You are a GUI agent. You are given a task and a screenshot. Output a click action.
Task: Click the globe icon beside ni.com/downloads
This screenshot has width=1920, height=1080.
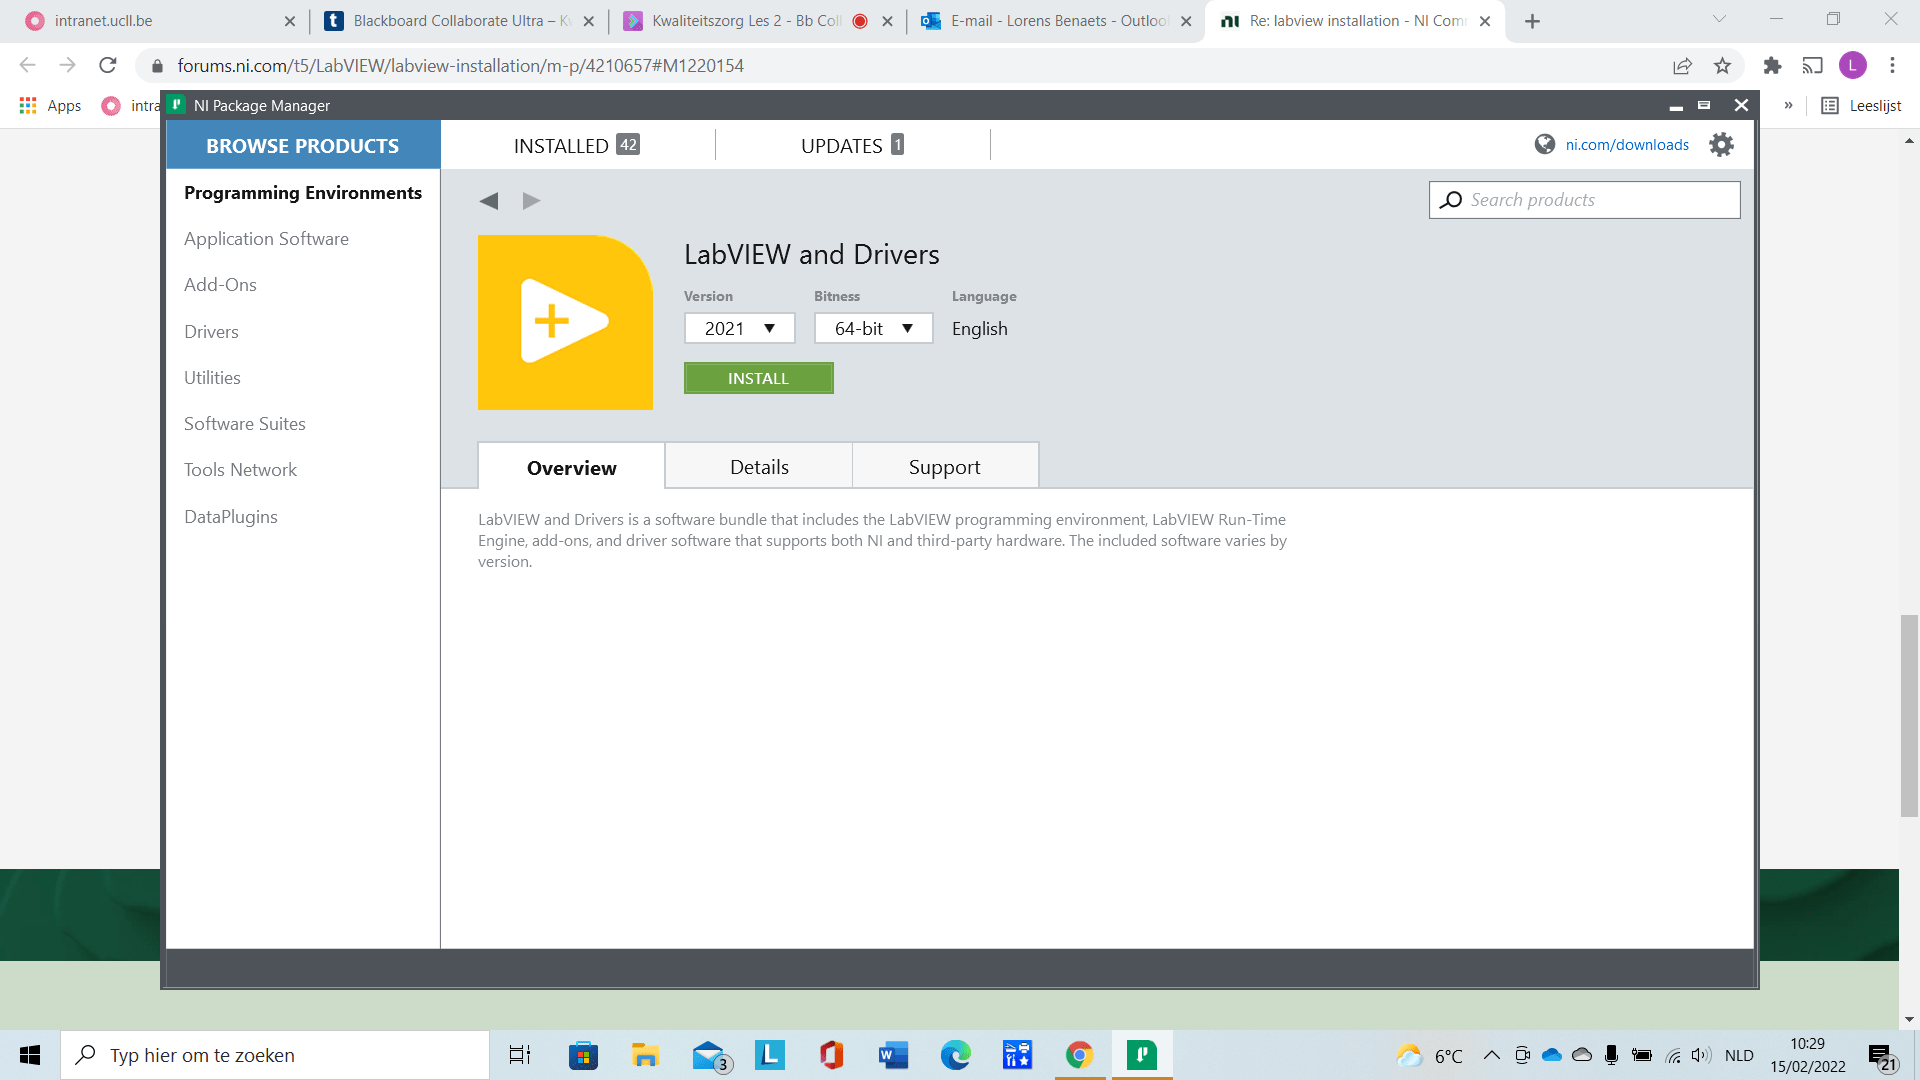(x=1543, y=144)
